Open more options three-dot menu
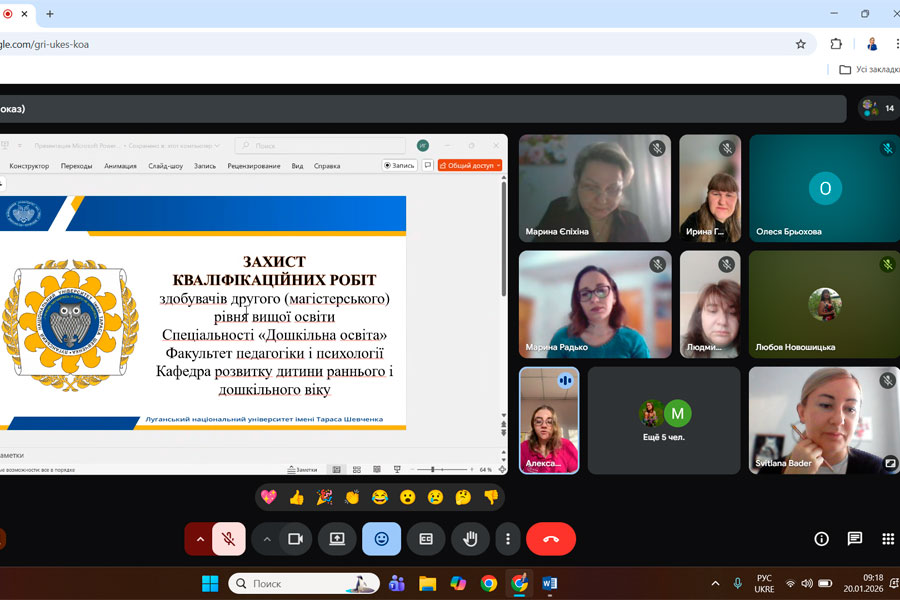 pos(508,539)
